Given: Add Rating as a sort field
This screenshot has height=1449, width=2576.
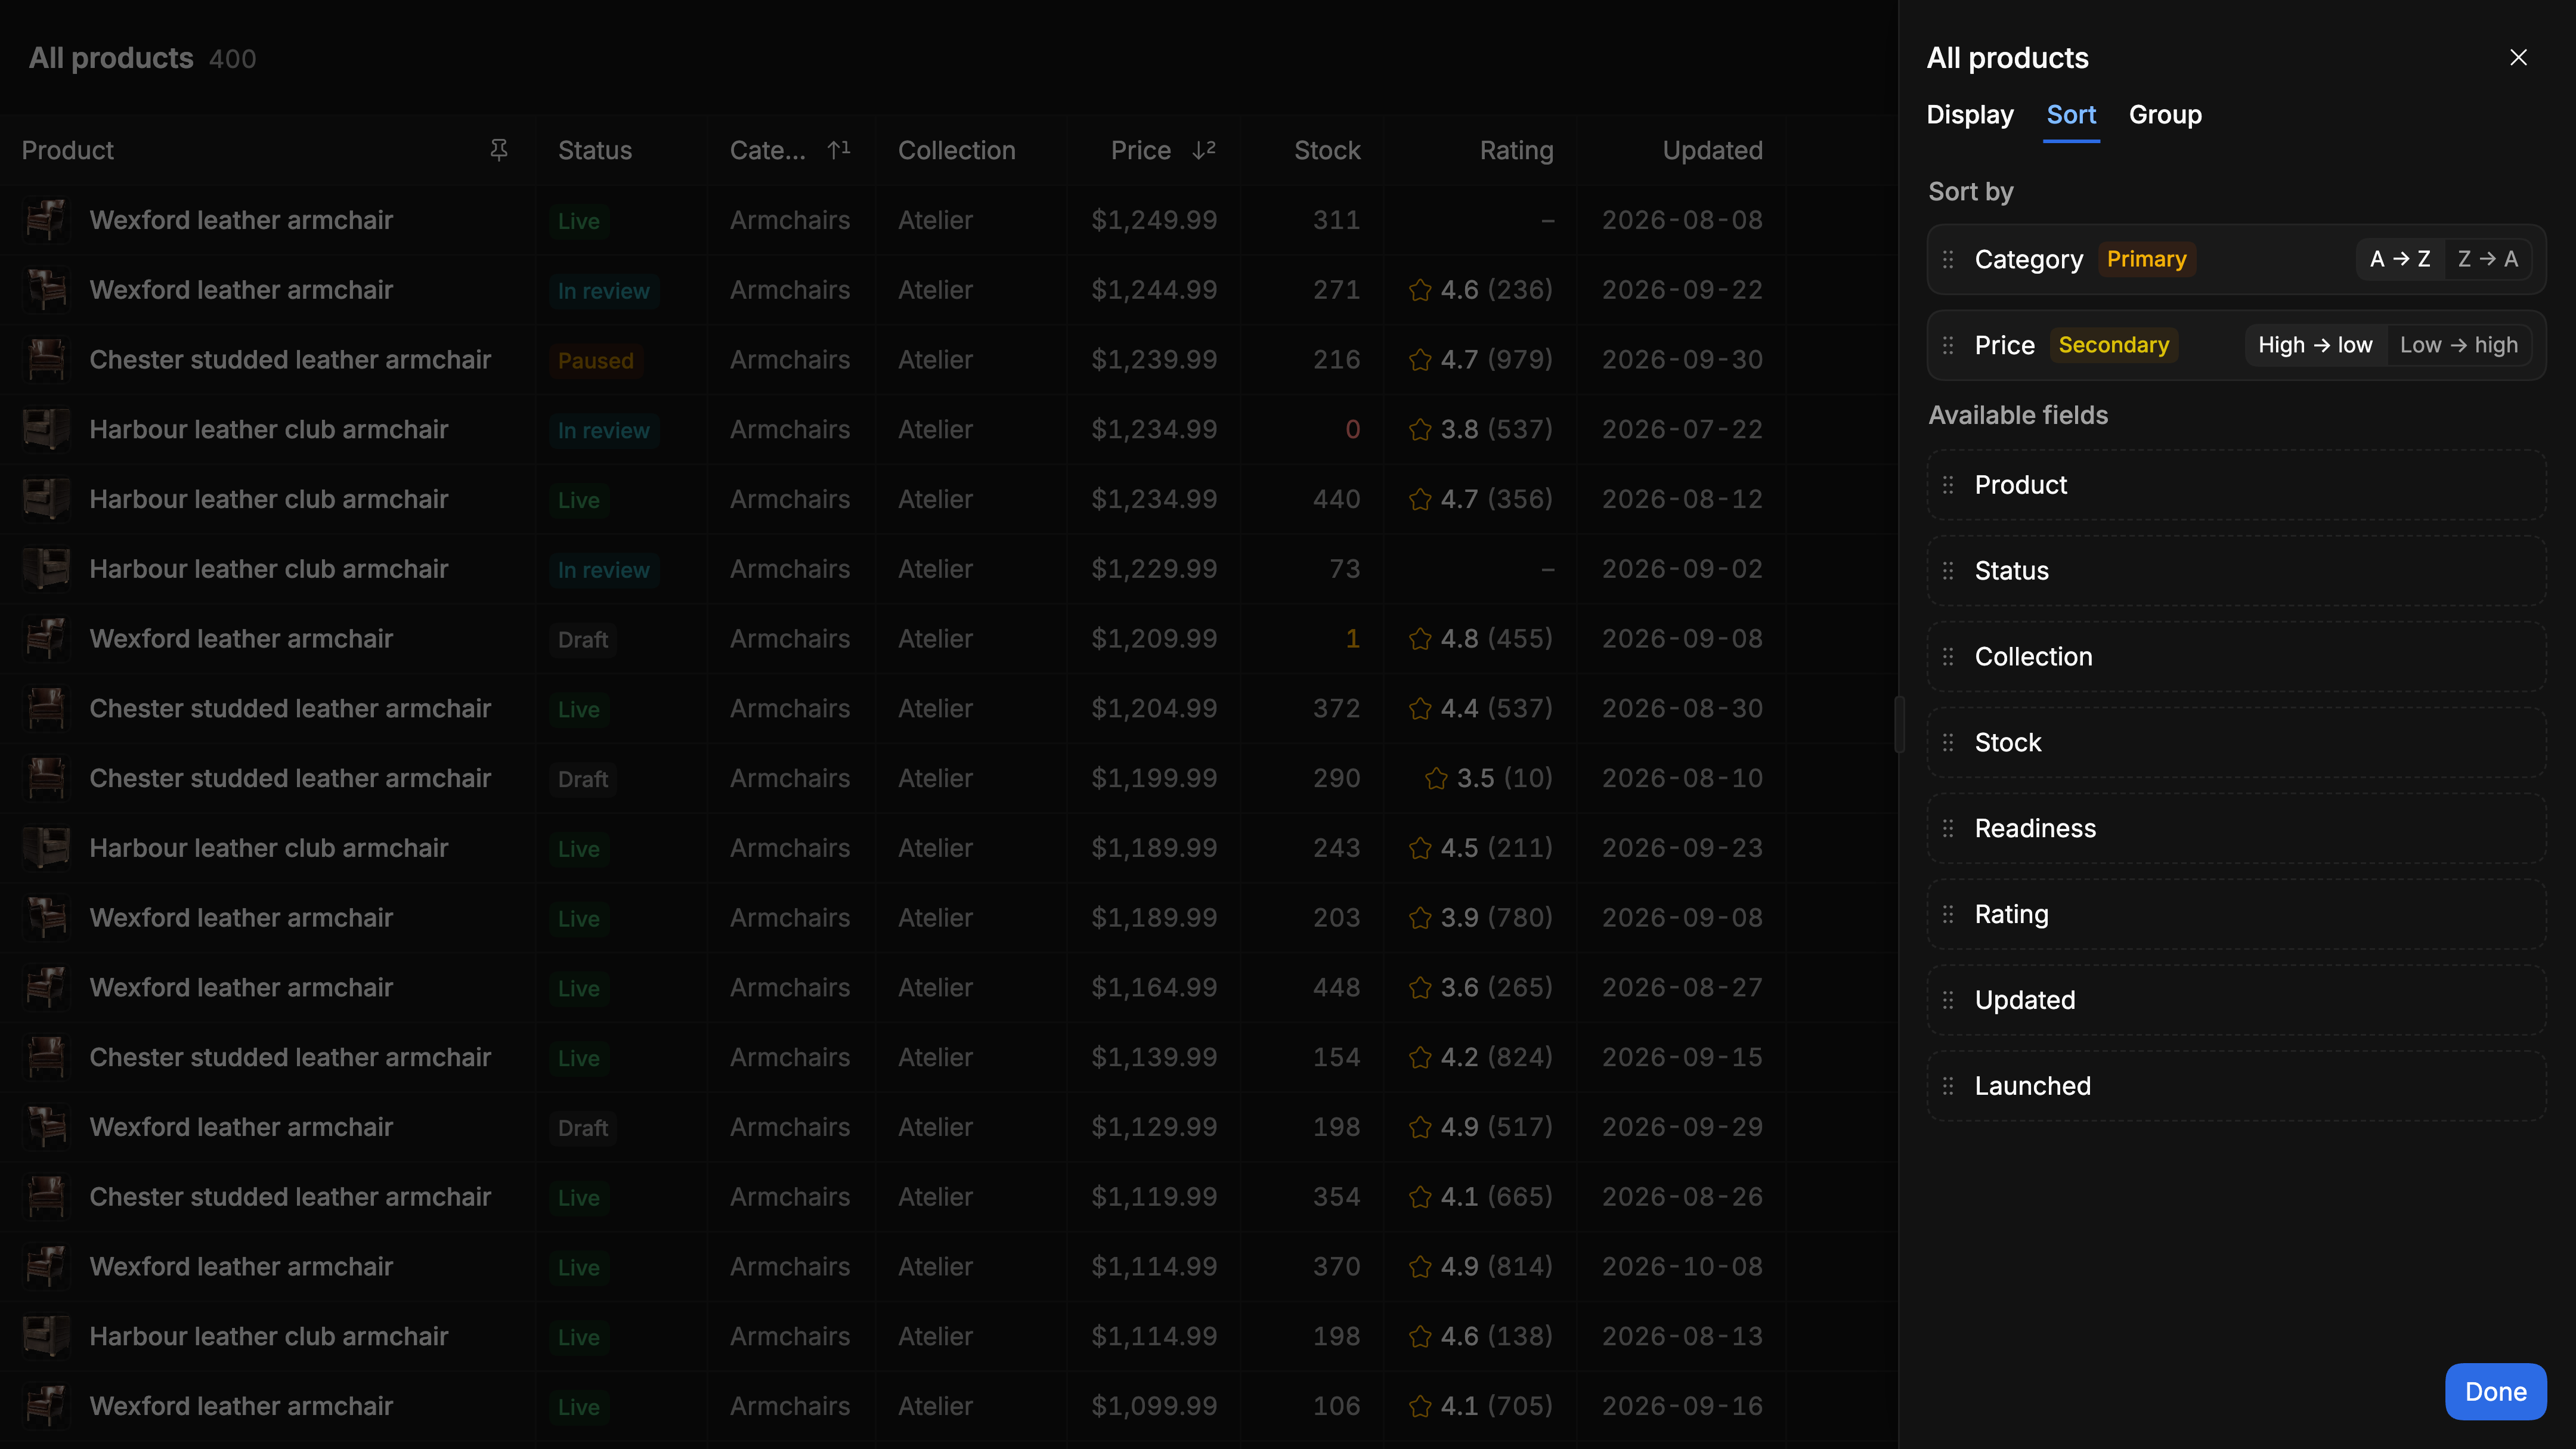Looking at the screenshot, I should pyautogui.click(x=2236, y=915).
